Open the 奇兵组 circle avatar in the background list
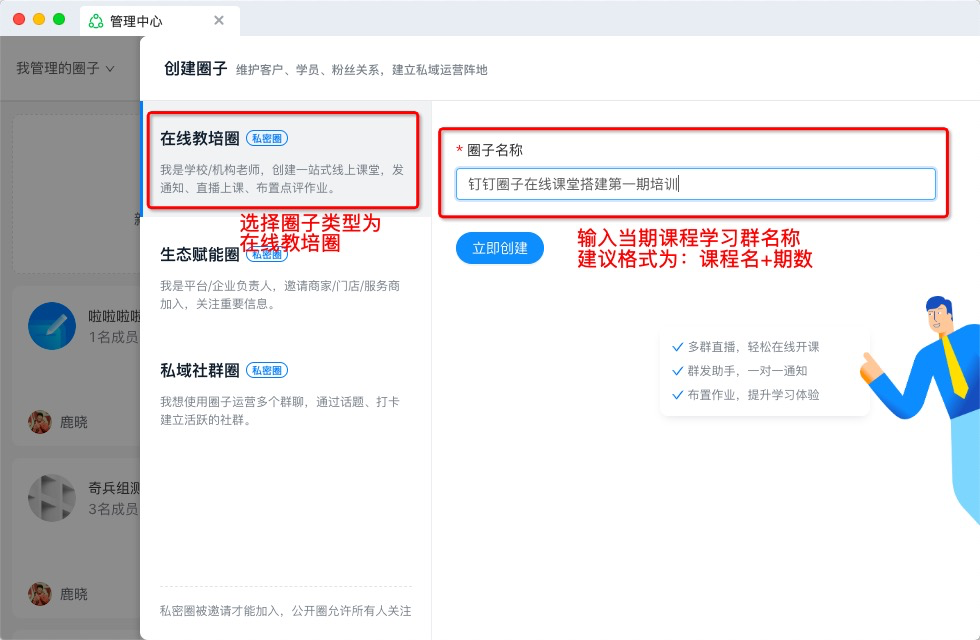This screenshot has width=980, height=640. coord(52,498)
